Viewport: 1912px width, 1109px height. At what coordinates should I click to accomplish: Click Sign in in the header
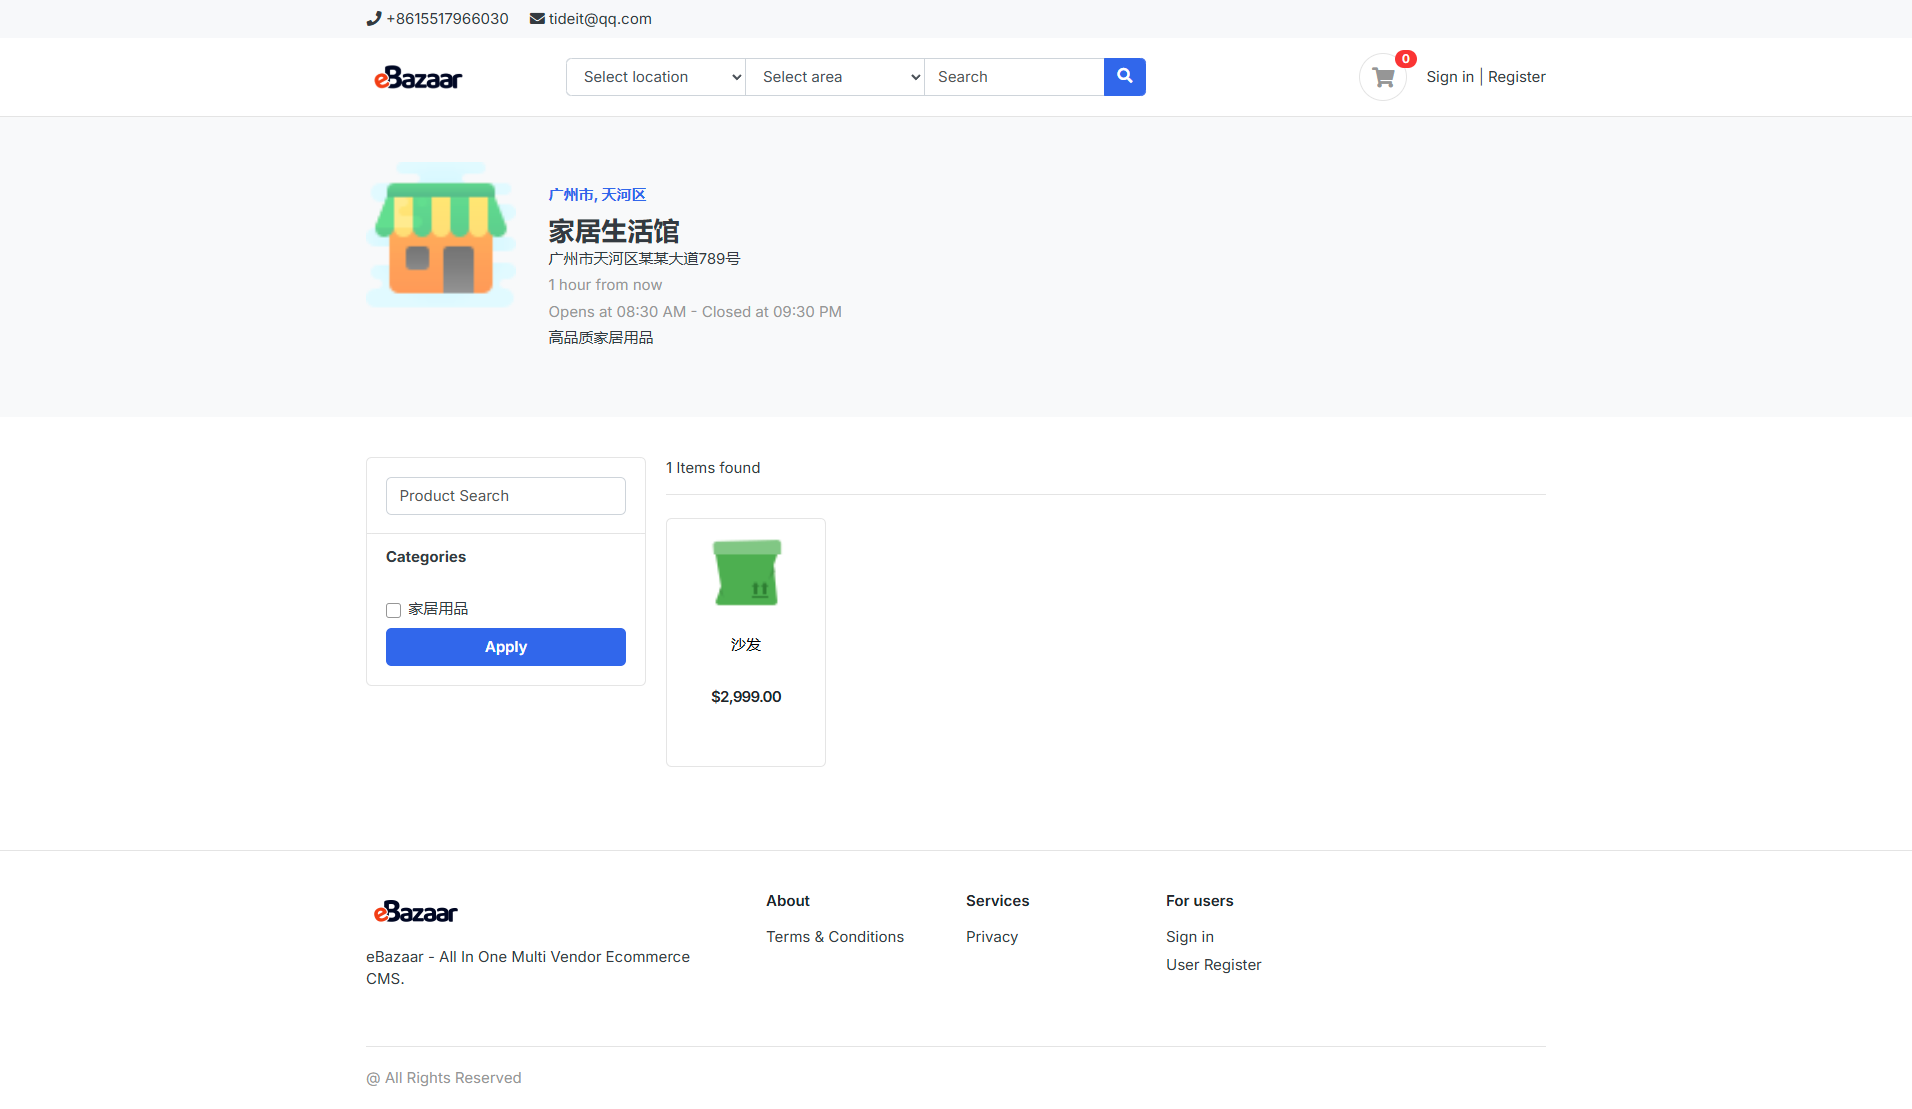[1450, 77]
